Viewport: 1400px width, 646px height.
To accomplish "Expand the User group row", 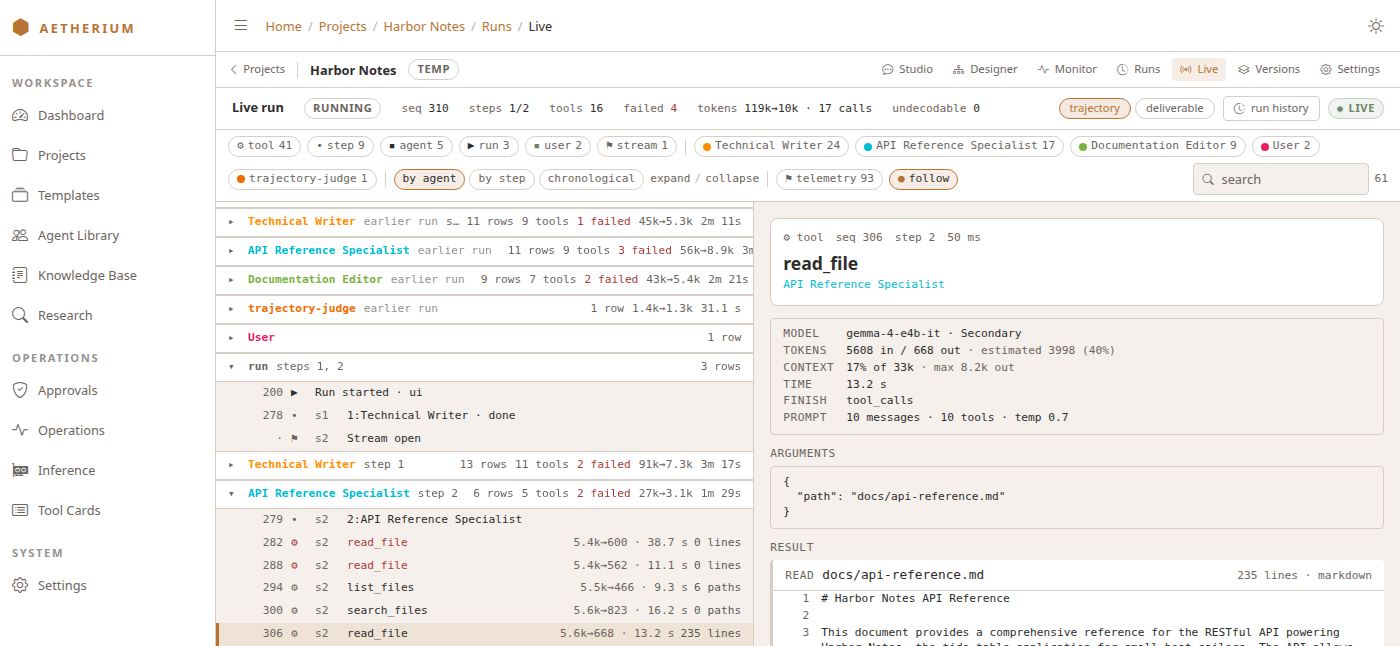I will pyautogui.click(x=484, y=338).
